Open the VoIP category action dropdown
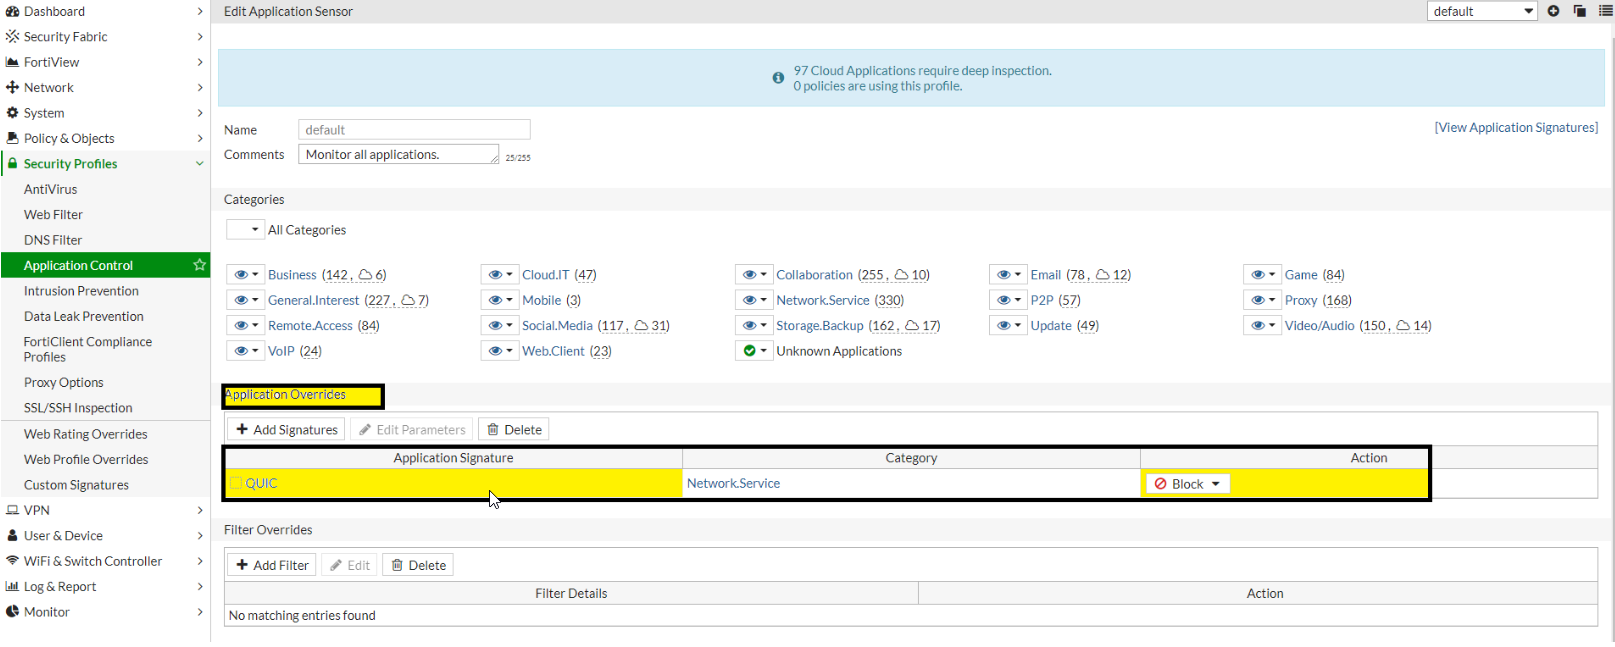The width and height of the screenshot is (1615, 647). point(245,351)
